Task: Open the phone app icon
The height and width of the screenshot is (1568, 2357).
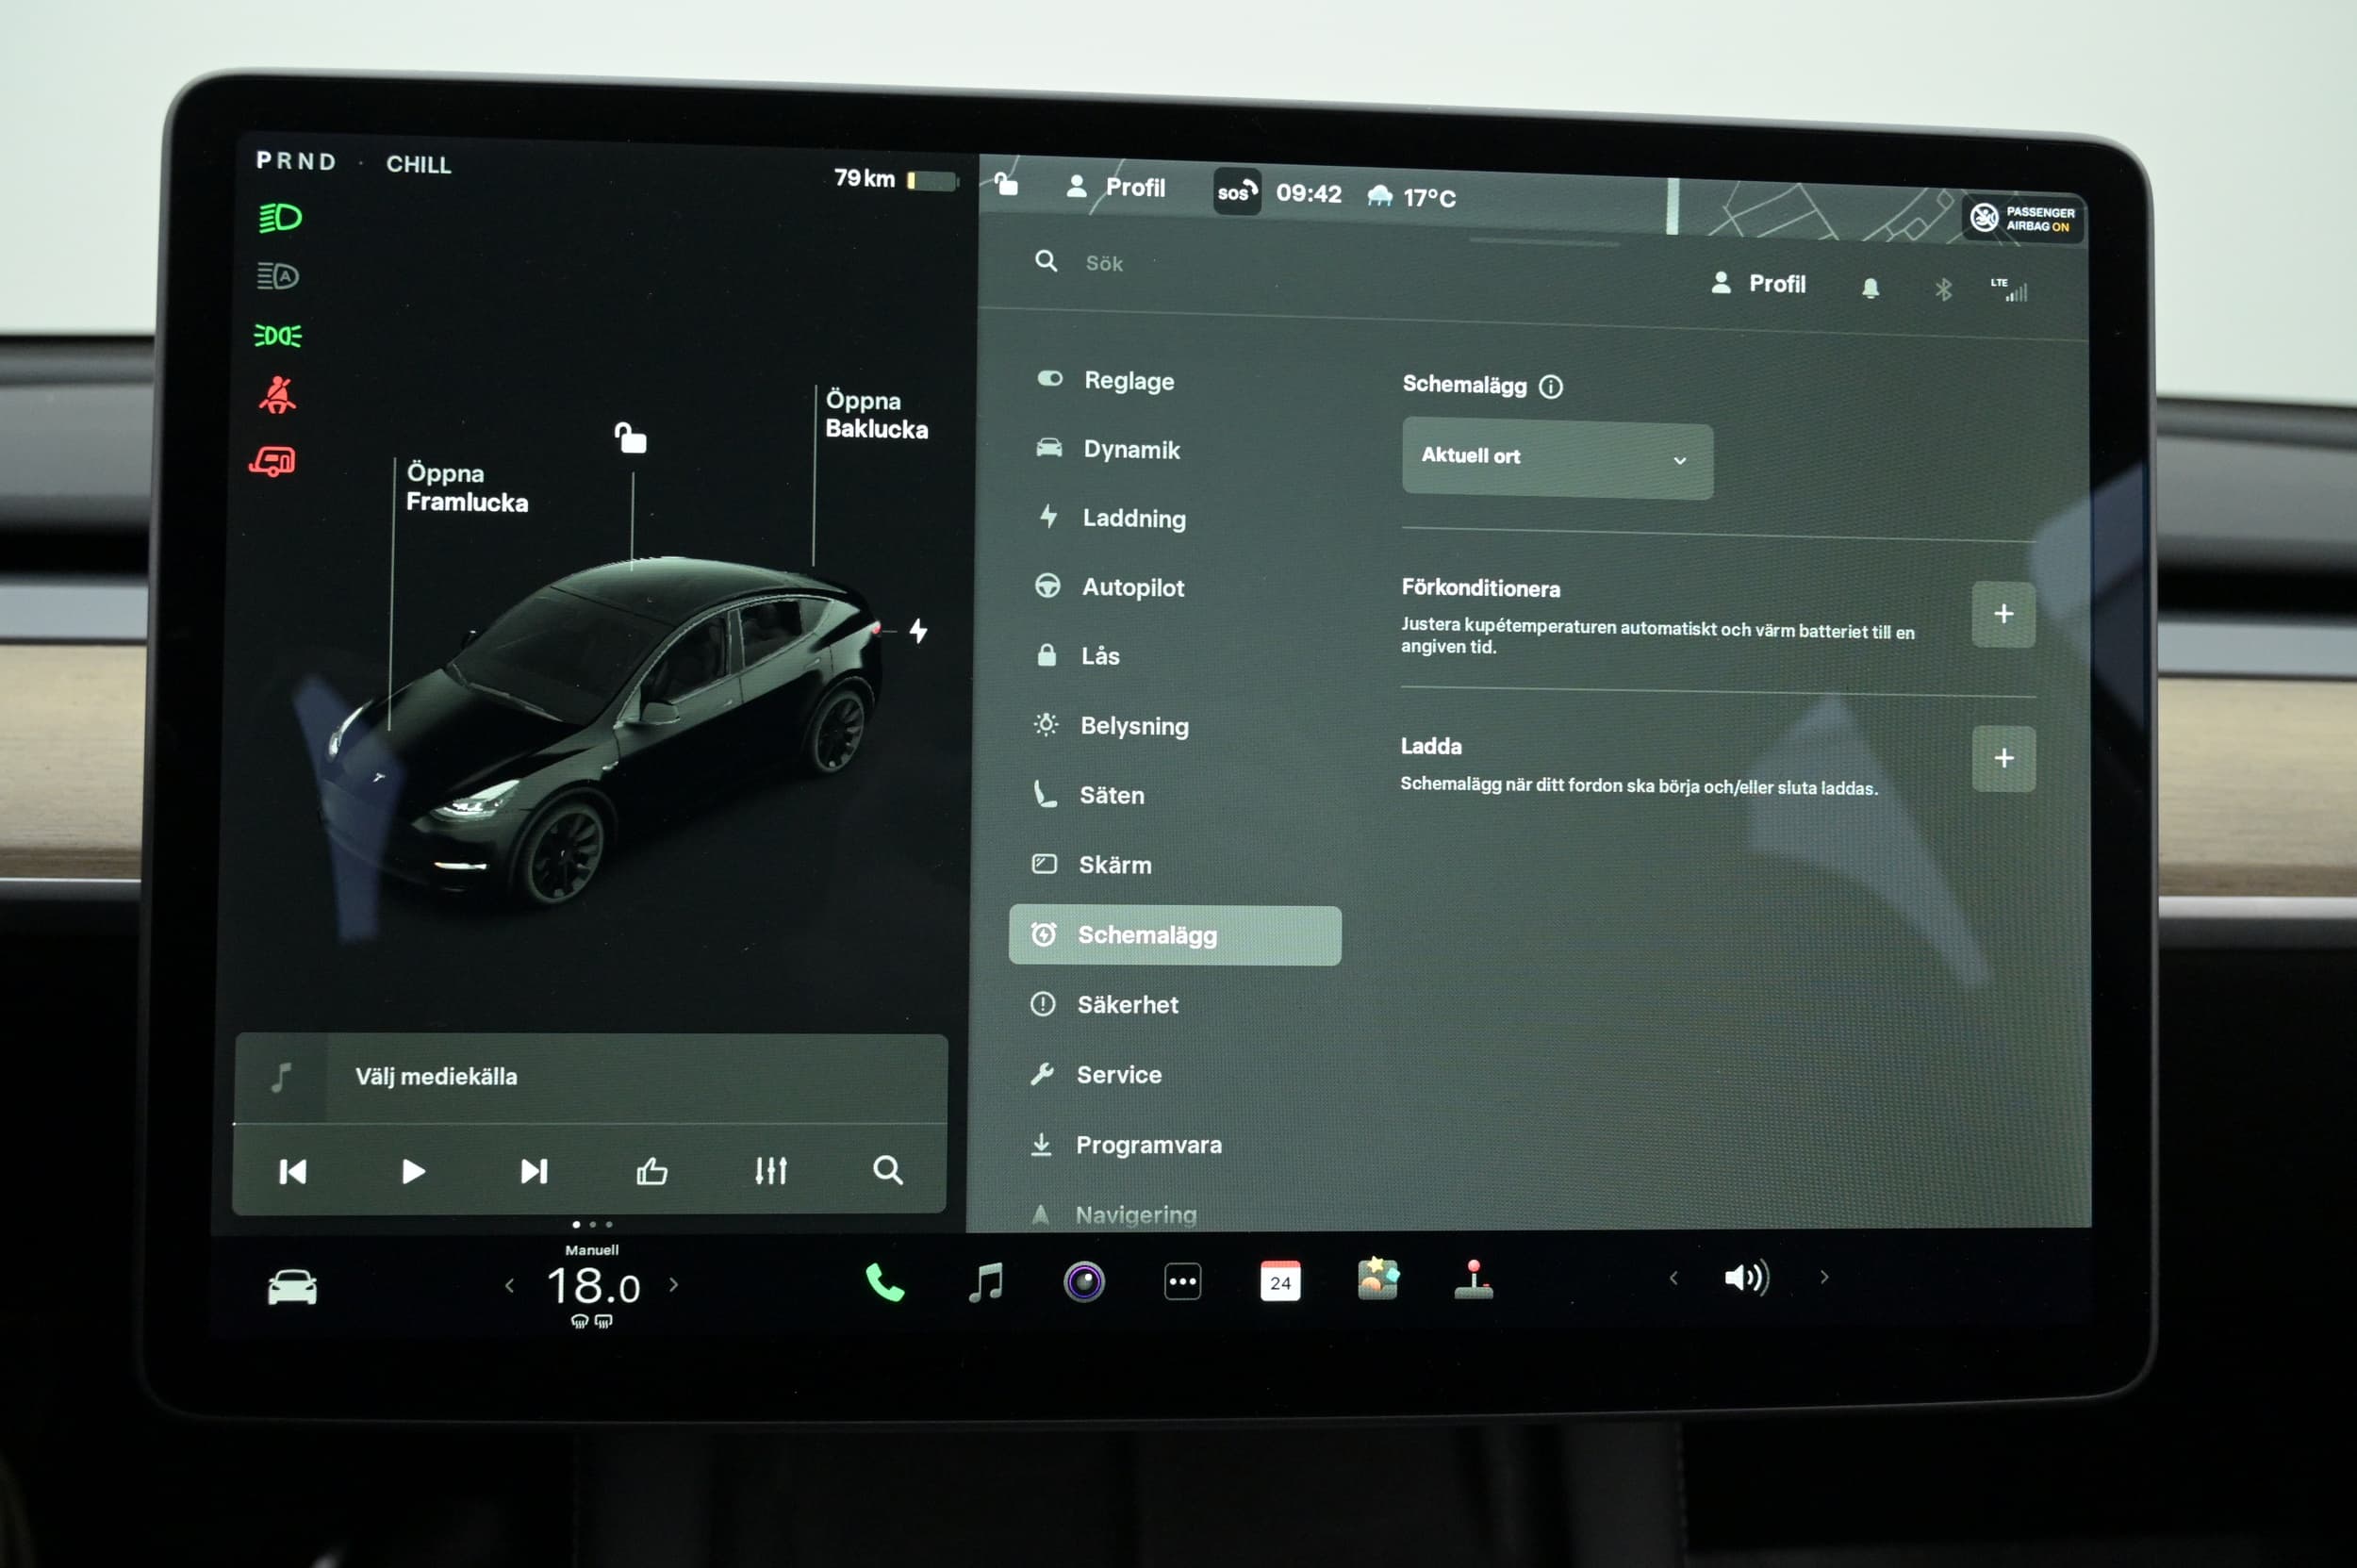Action: pyautogui.click(x=884, y=1282)
